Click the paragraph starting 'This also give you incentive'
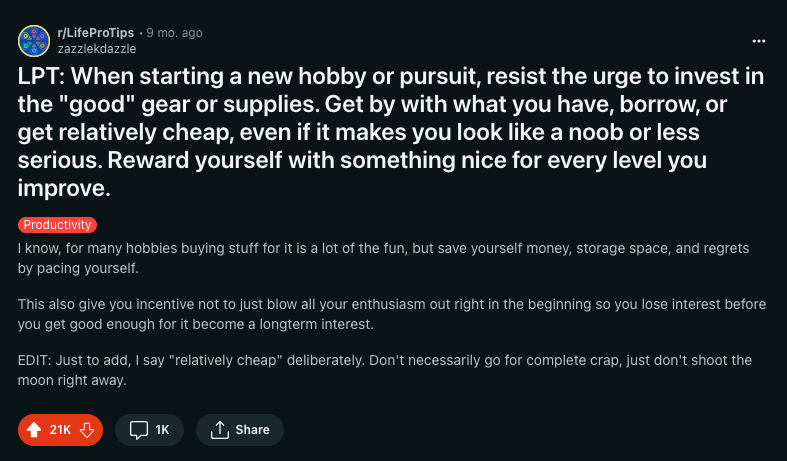 tap(392, 314)
